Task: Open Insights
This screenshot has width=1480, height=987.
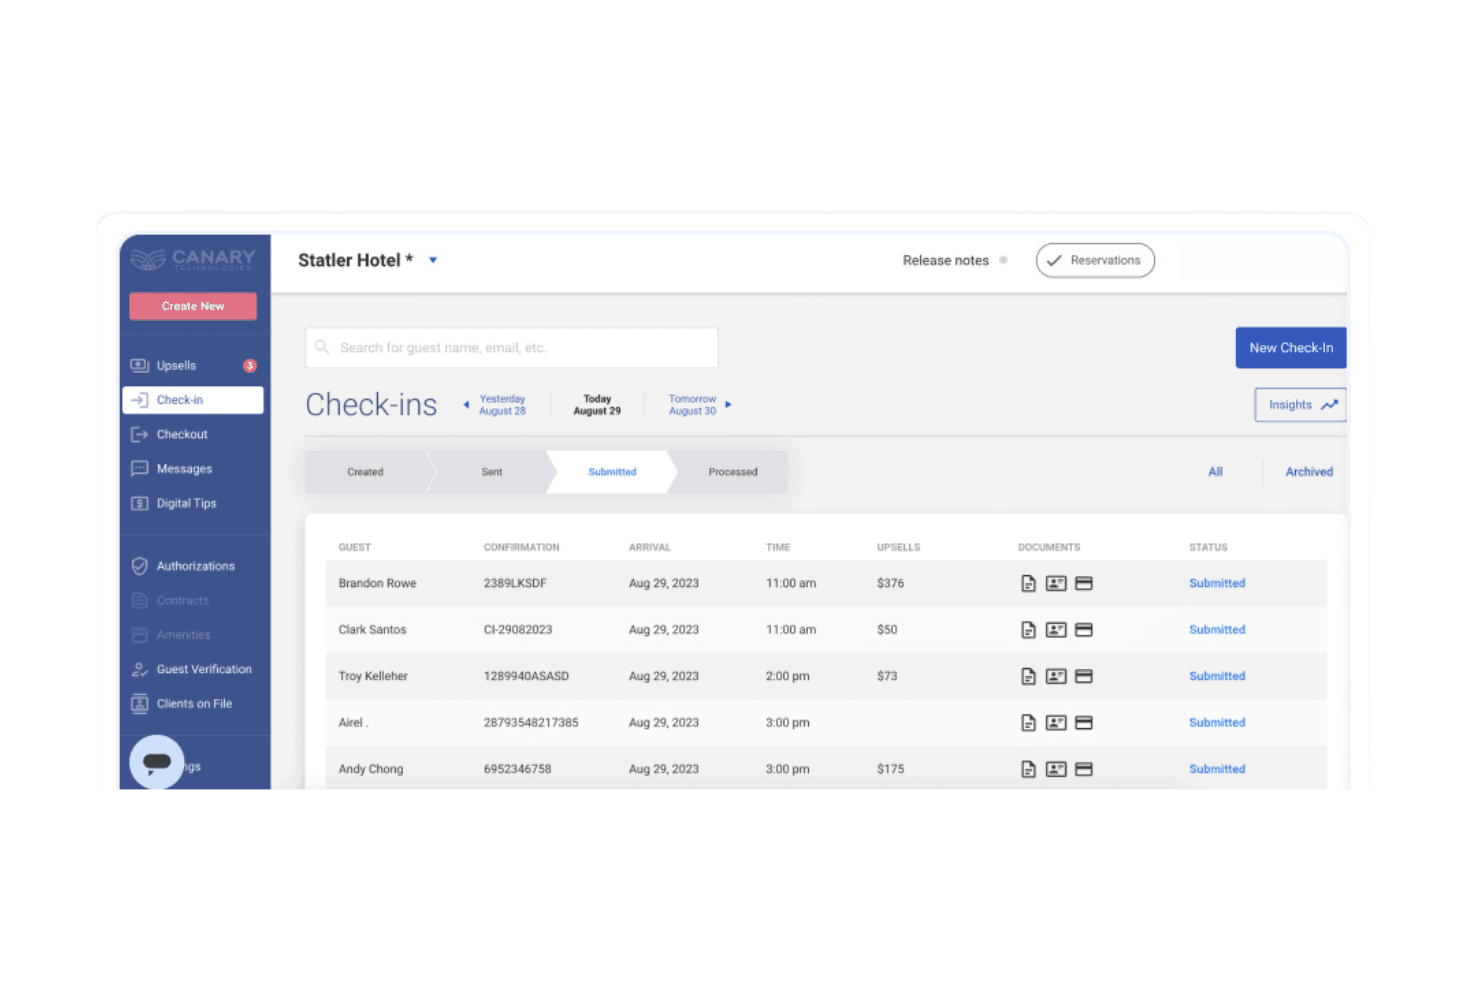Action: point(1301,405)
